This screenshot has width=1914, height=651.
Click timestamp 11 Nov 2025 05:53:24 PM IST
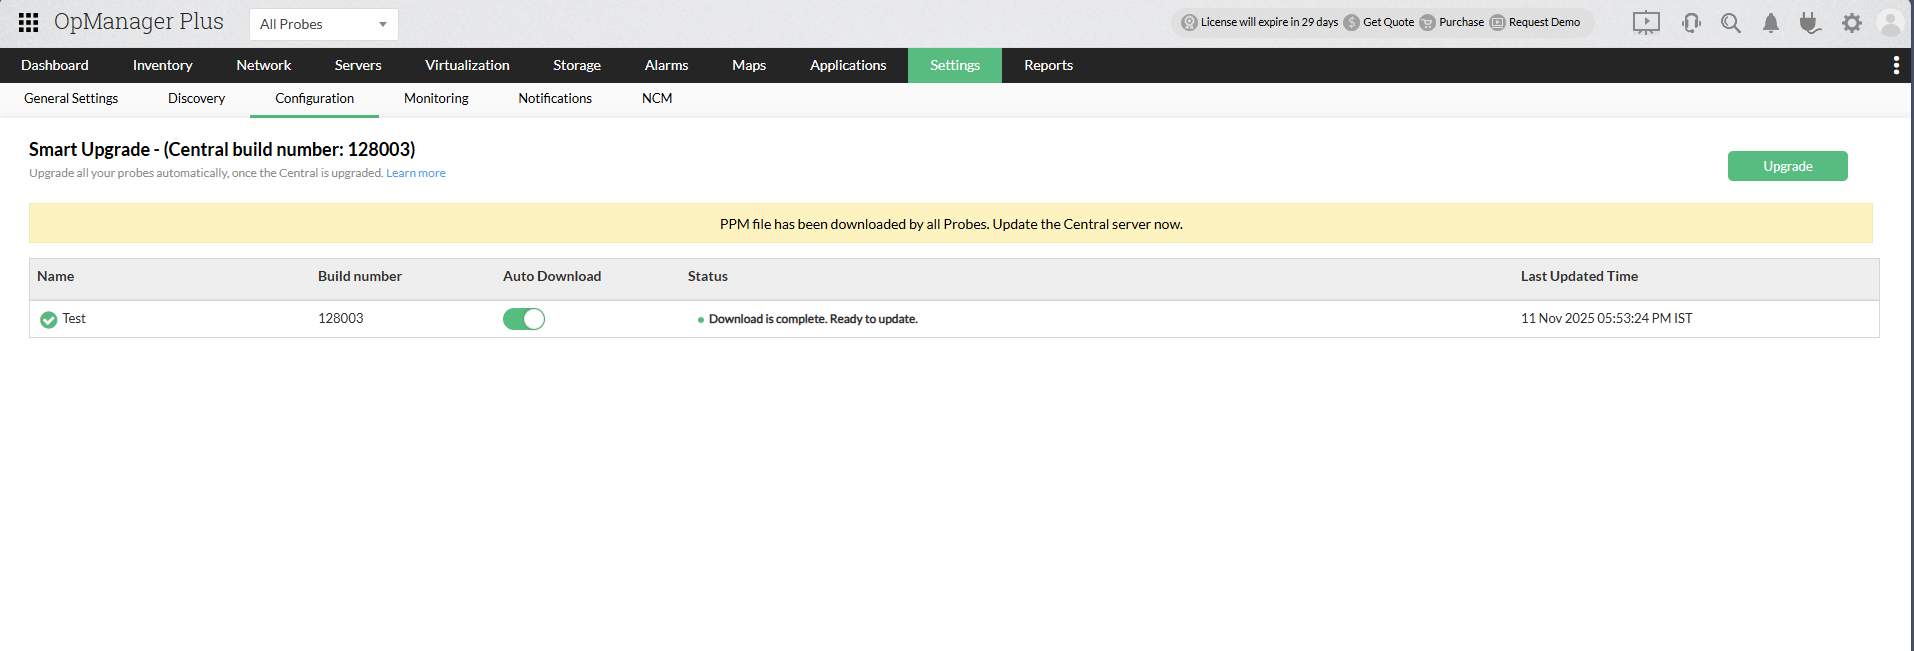(x=1607, y=318)
